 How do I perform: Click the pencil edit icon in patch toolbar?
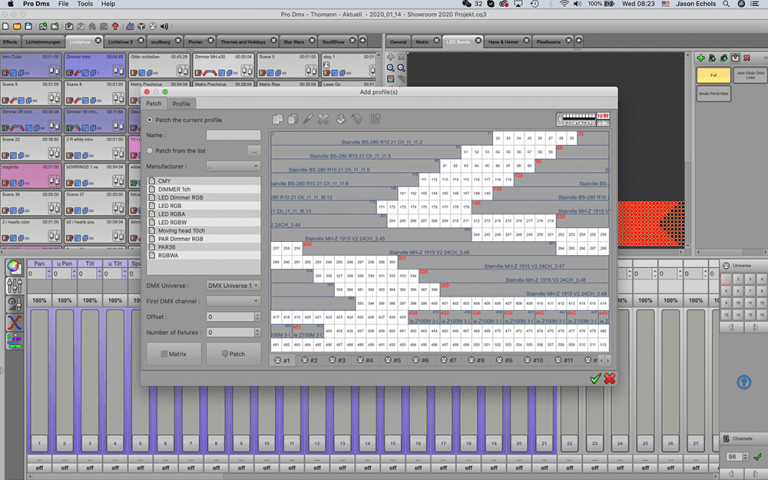pyautogui.click(x=308, y=119)
